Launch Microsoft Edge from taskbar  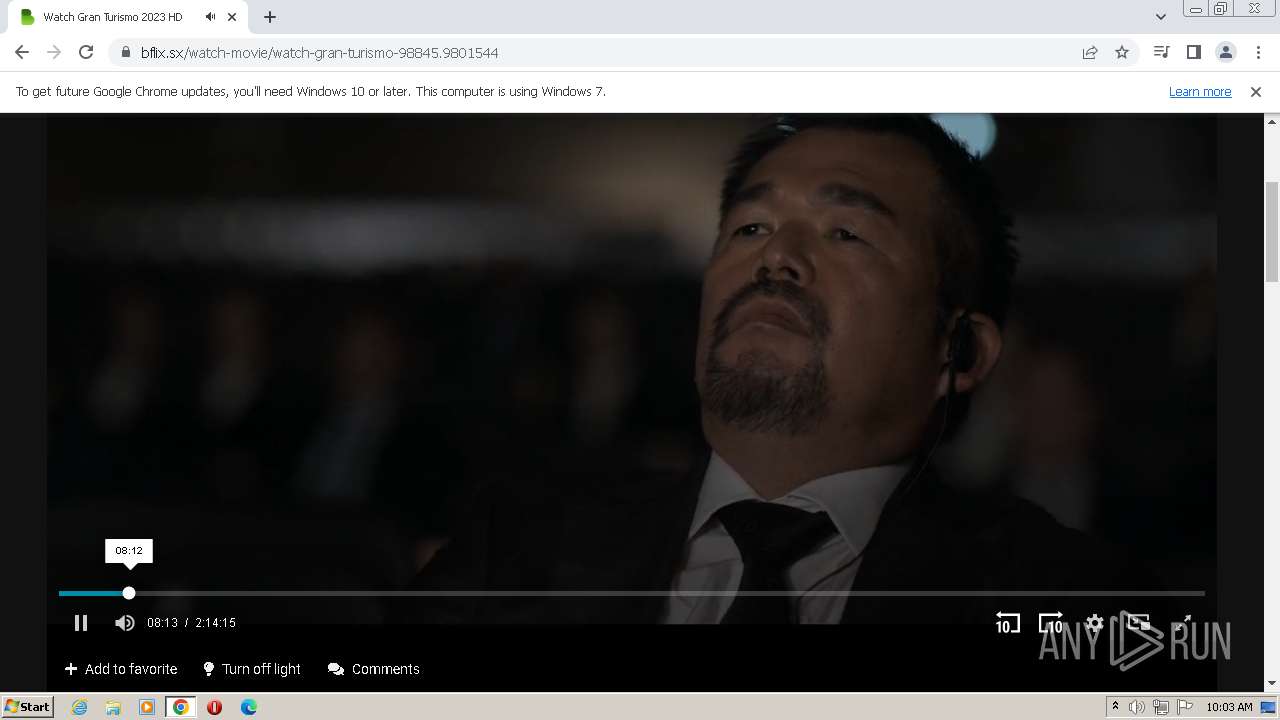pyautogui.click(x=248, y=707)
